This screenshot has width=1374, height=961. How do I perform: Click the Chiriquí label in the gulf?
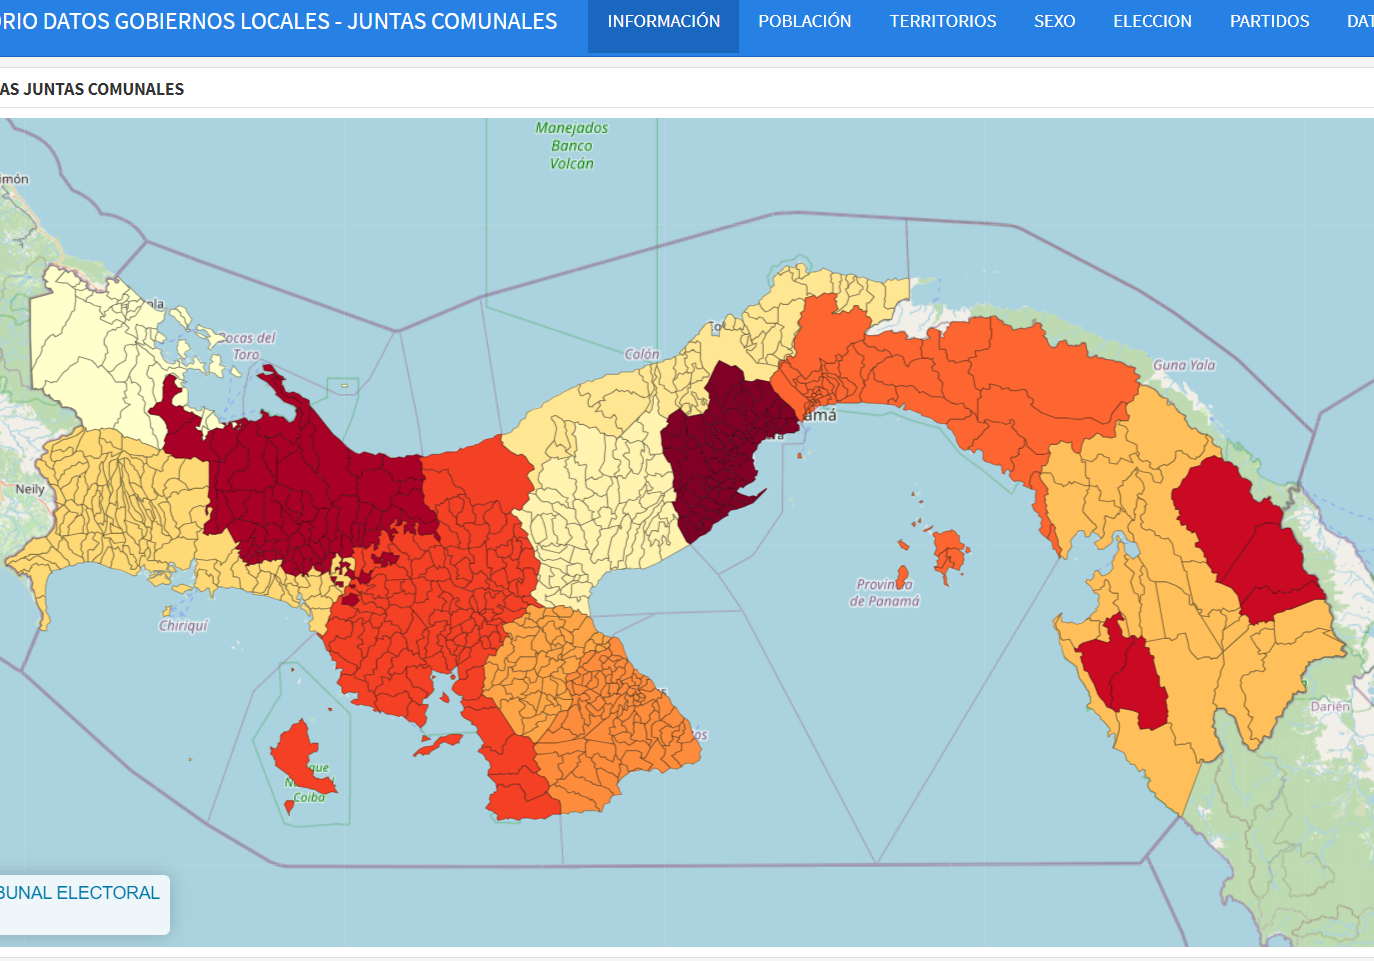click(183, 626)
